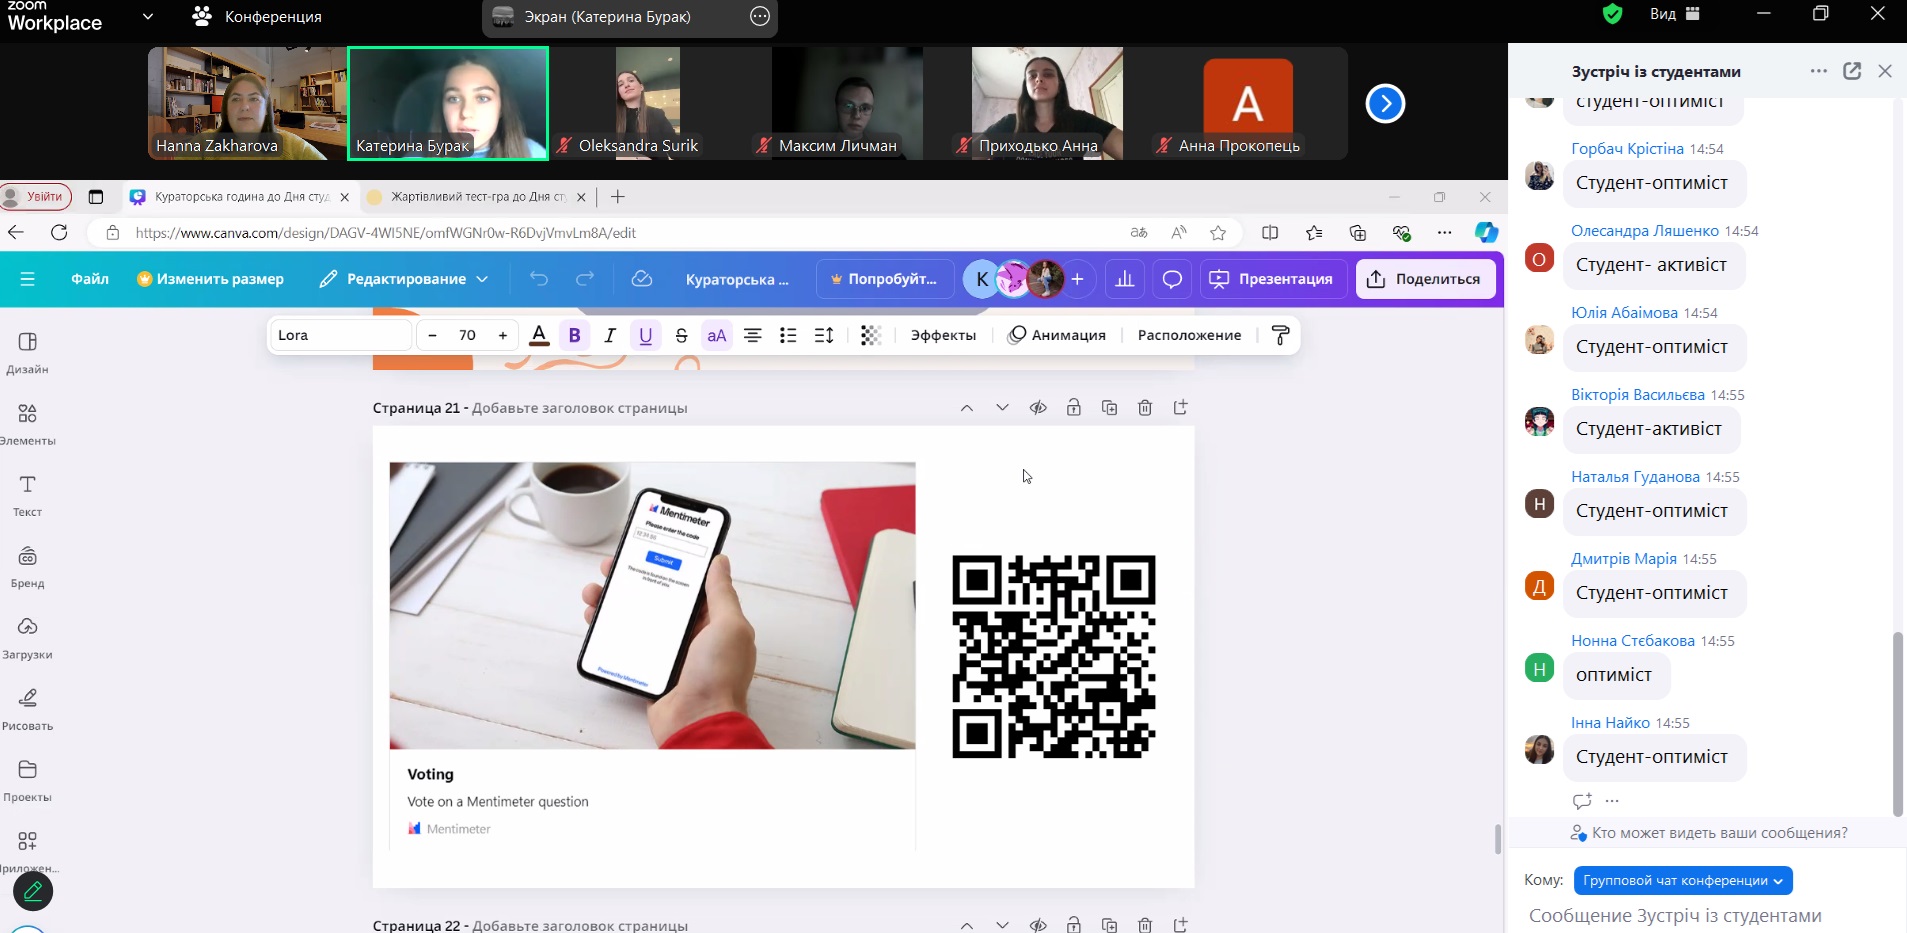Move page 21 down with chevron
1907x933 pixels.
coord(1002,408)
